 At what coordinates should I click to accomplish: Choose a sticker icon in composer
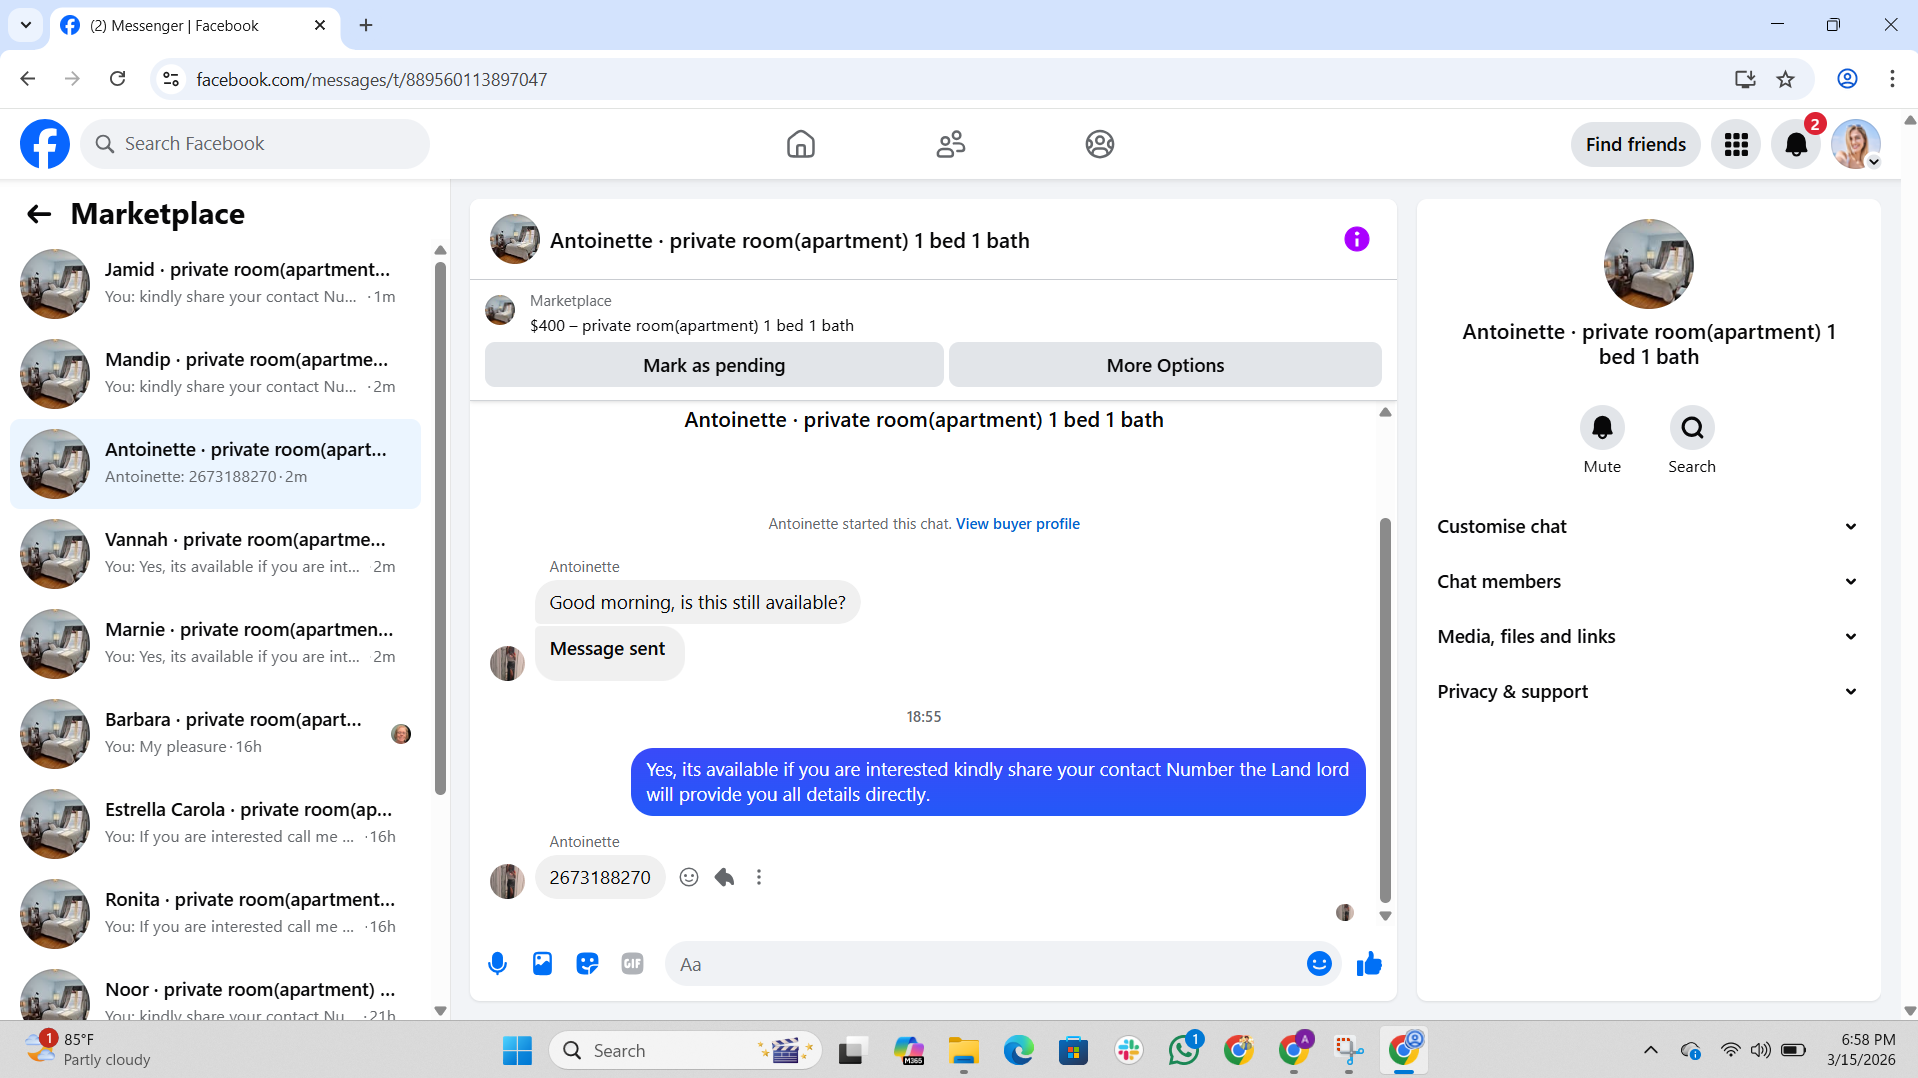pos(587,964)
